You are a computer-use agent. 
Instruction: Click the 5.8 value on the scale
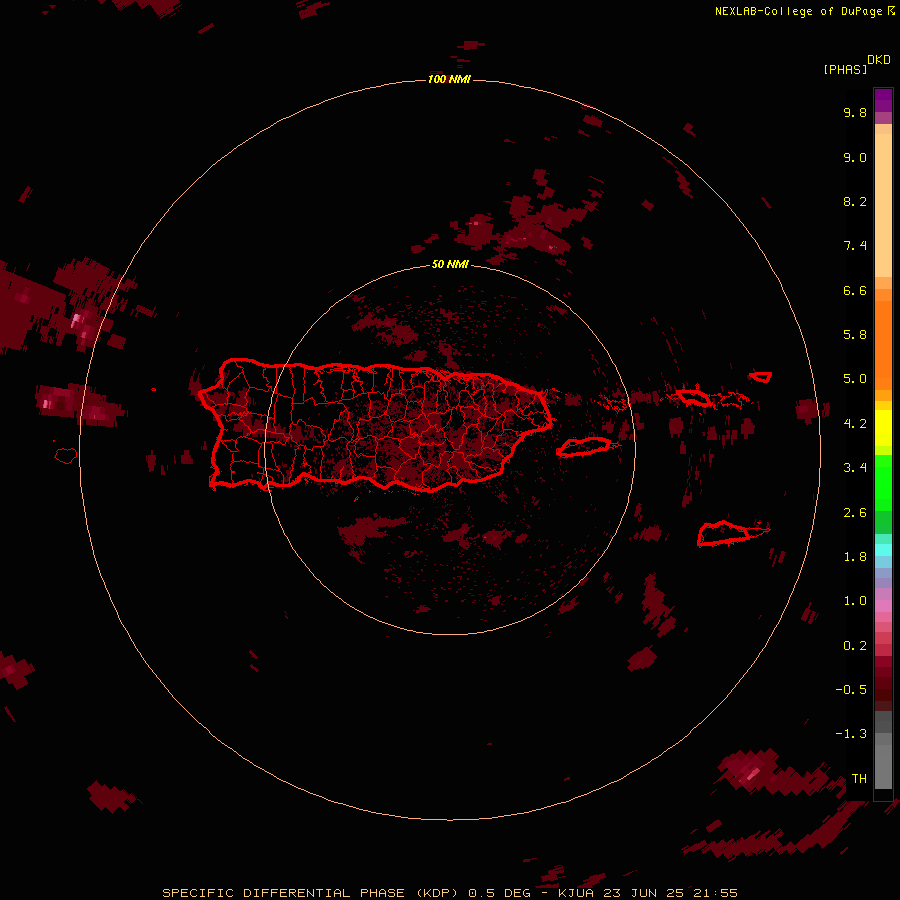(x=855, y=335)
